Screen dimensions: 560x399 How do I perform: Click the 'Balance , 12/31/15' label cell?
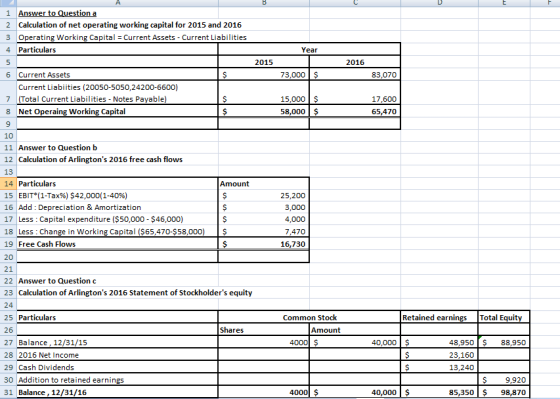[117, 343]
